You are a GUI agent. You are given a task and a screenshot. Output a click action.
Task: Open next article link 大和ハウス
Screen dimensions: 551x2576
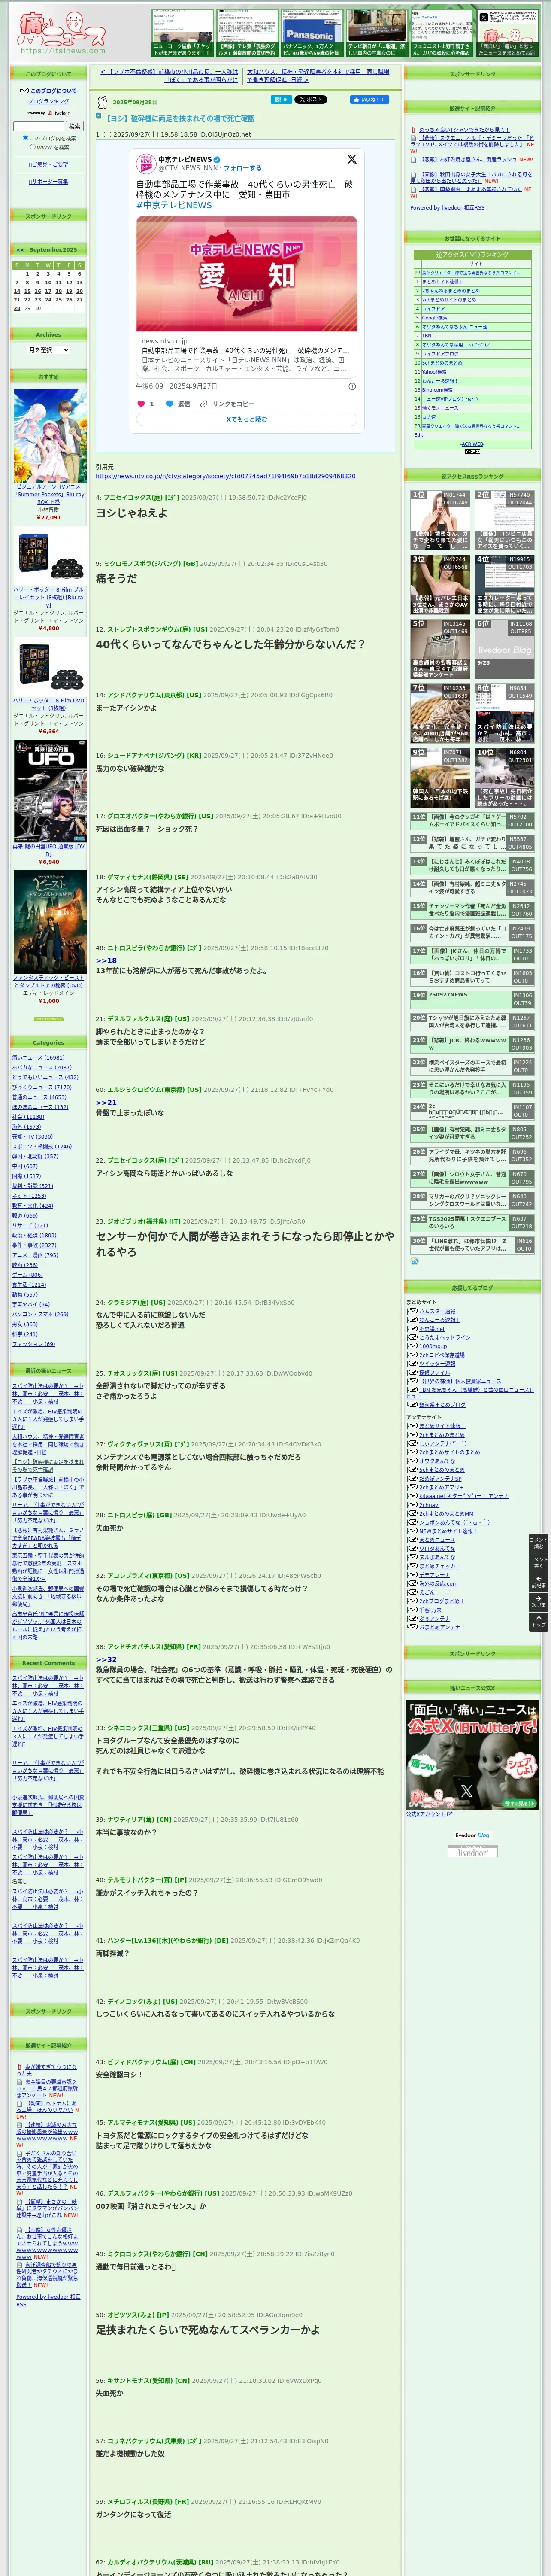coord(318,76)
